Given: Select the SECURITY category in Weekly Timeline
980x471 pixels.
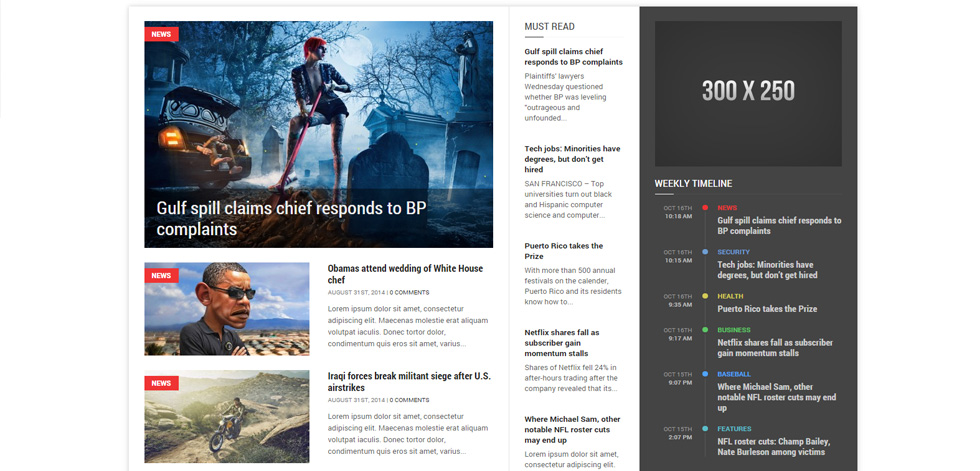Looking at the screenshot, I should pos(733,252).
